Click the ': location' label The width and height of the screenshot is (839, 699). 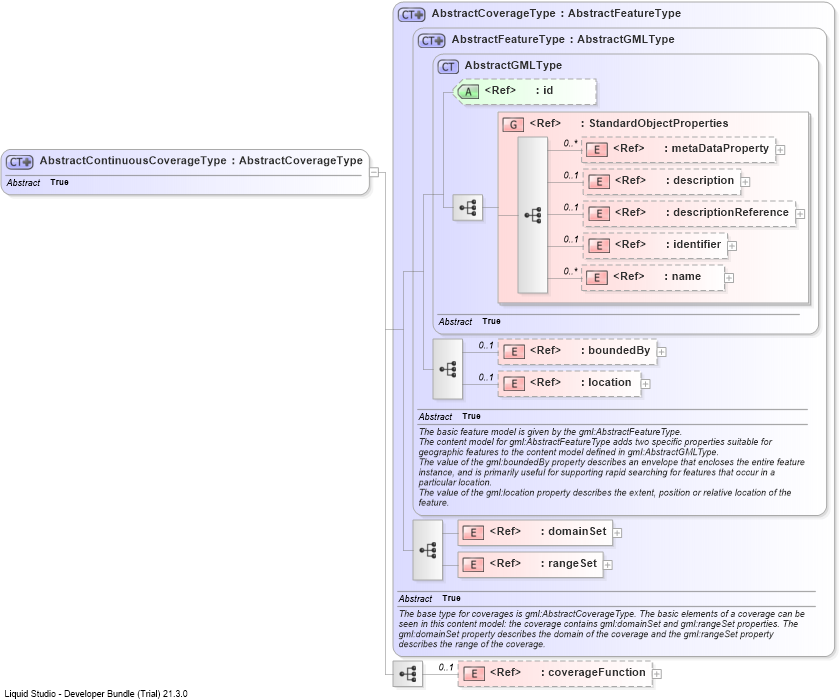point(606,382)
